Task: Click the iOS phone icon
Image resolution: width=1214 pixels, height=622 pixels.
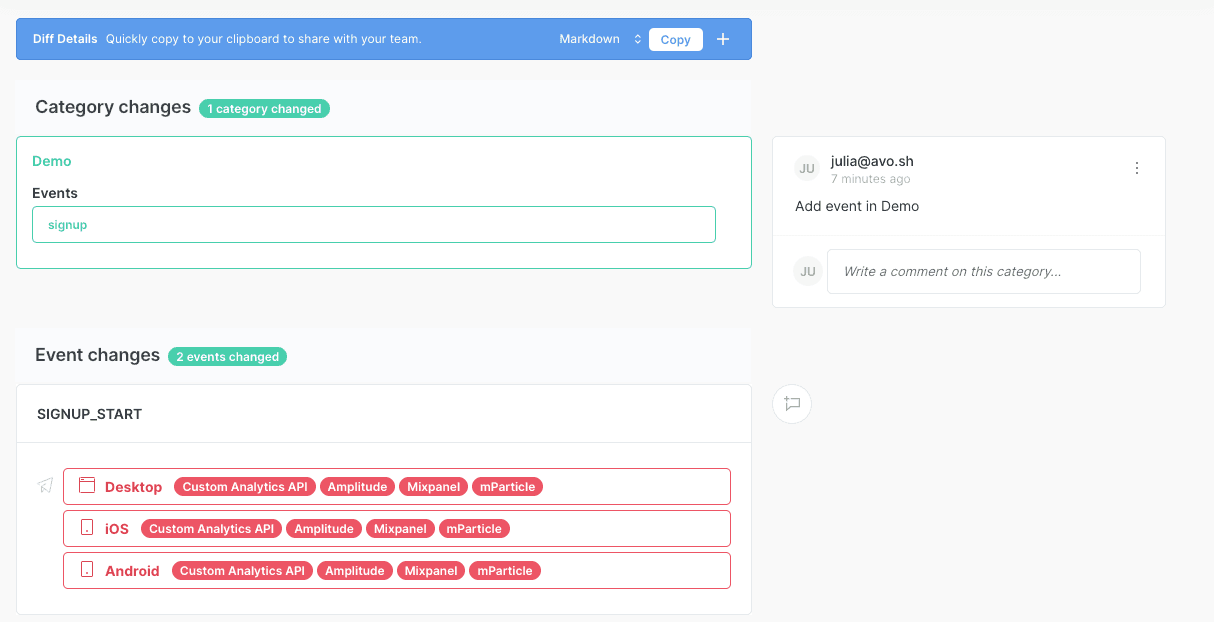Action: coord(87,528)
